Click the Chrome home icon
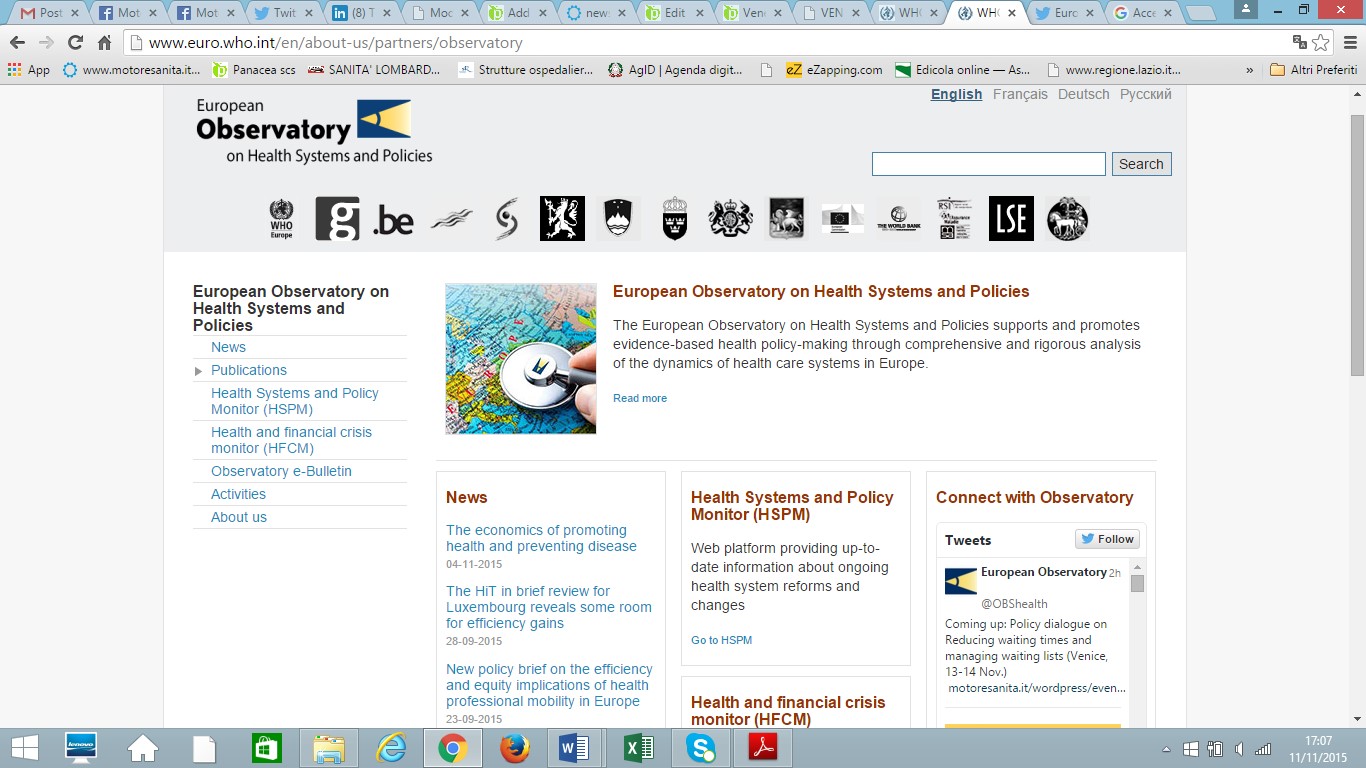The image size is (1366, 768). coord(104,43)
